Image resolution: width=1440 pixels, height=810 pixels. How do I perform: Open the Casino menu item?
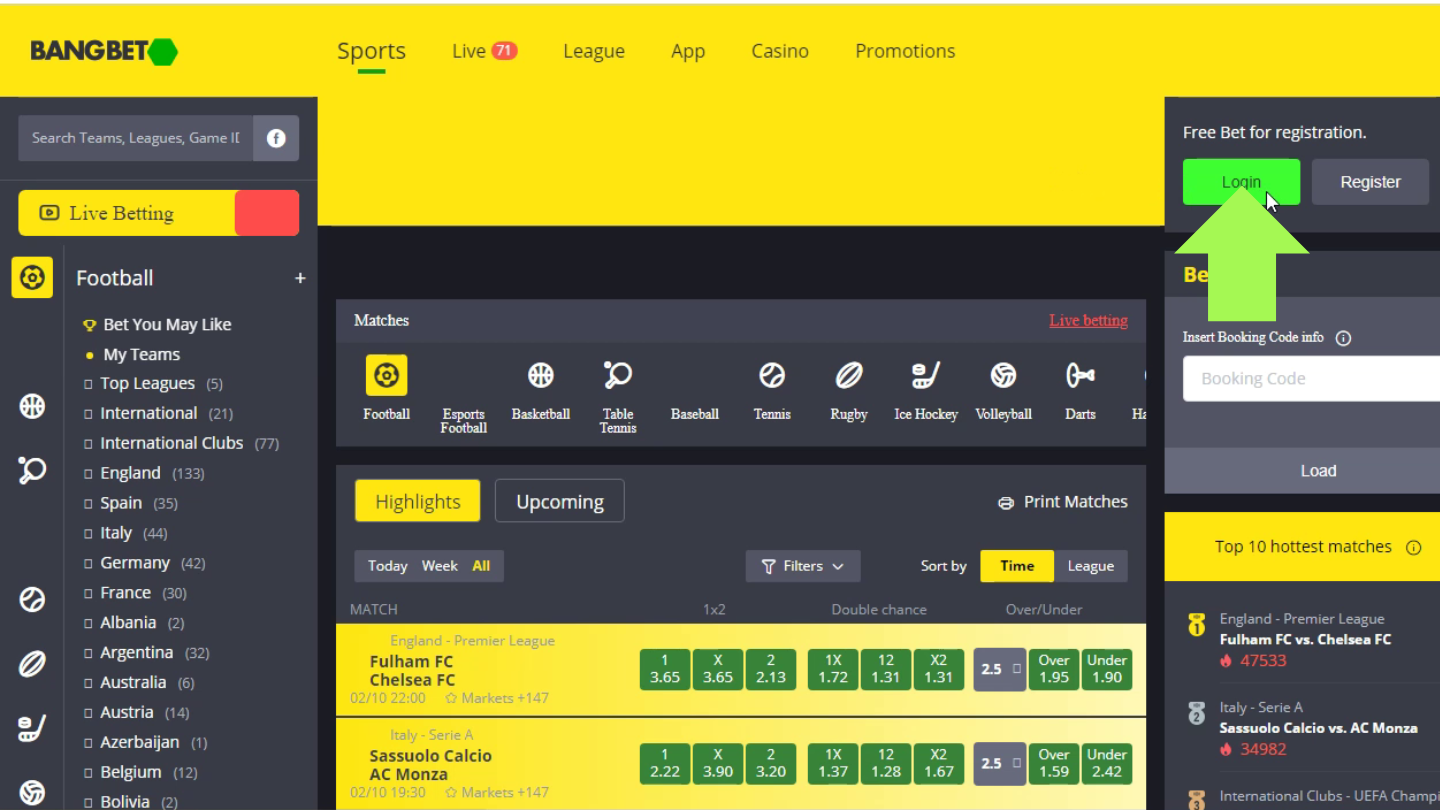coord(779,51)
